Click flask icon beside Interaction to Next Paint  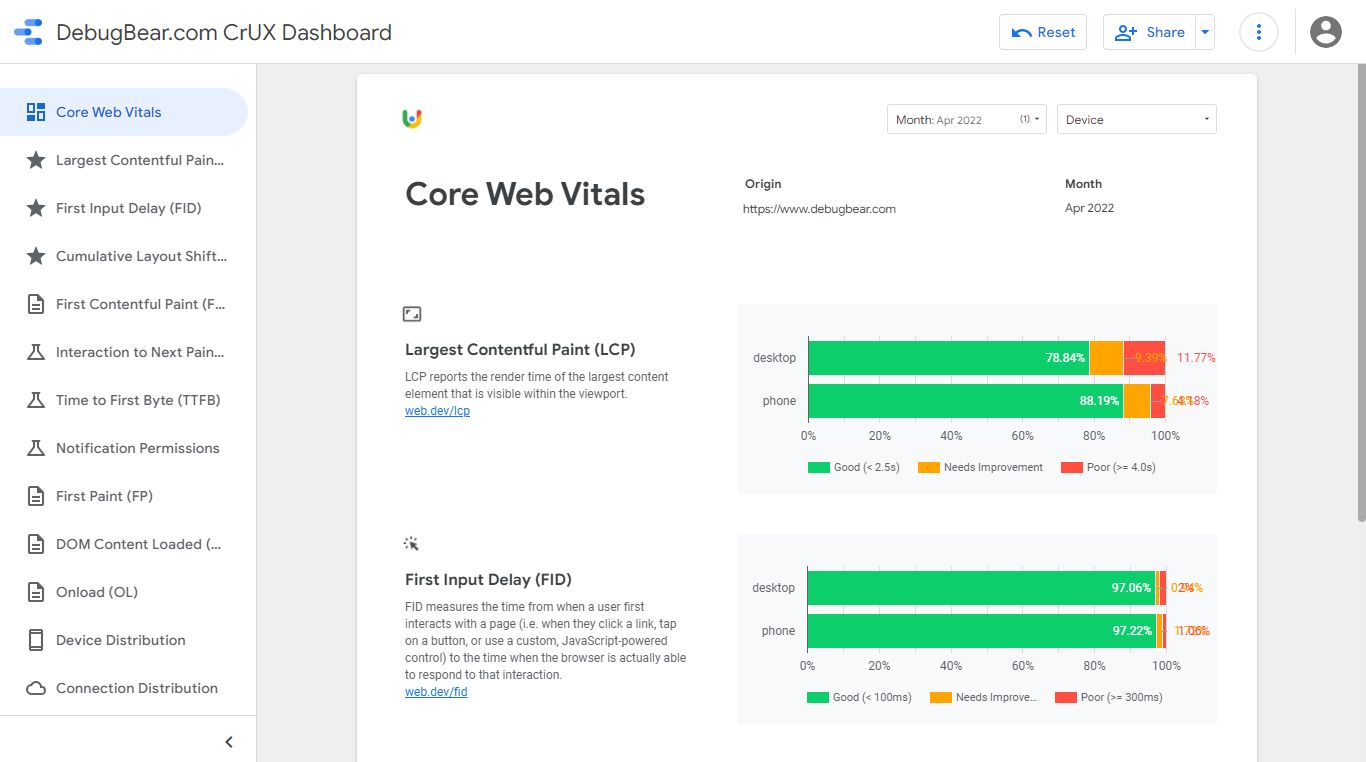point(36,352)
